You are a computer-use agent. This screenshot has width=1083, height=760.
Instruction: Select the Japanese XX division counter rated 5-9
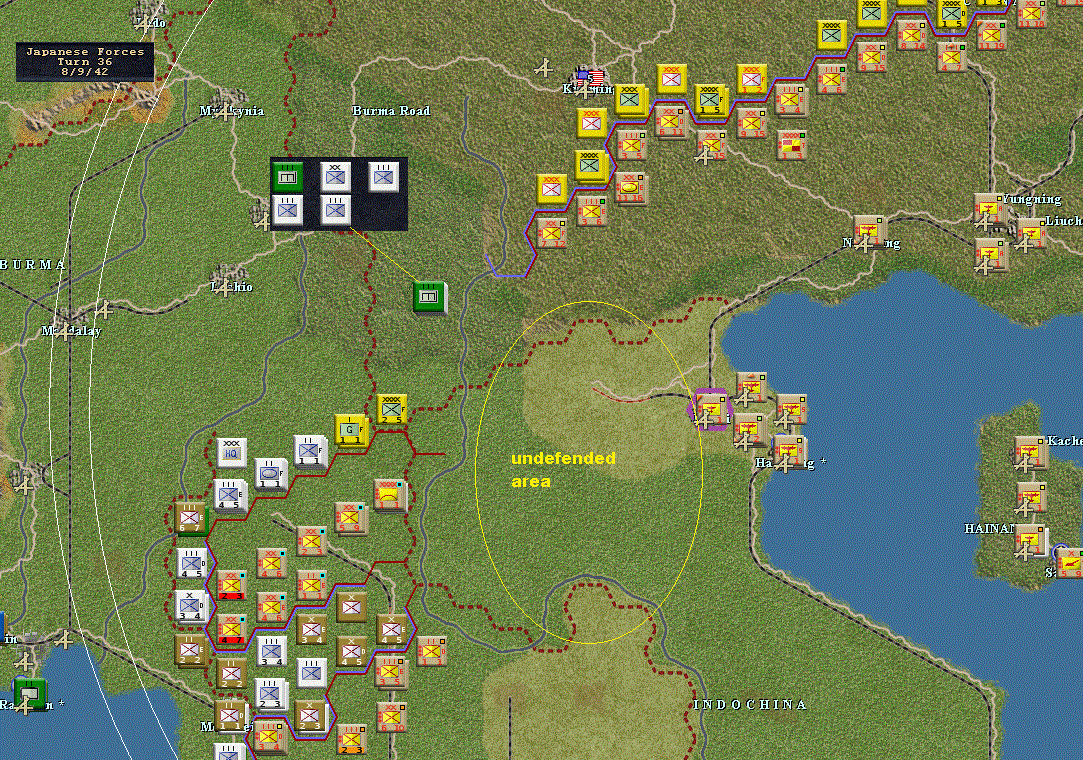[x=350, y=517]
